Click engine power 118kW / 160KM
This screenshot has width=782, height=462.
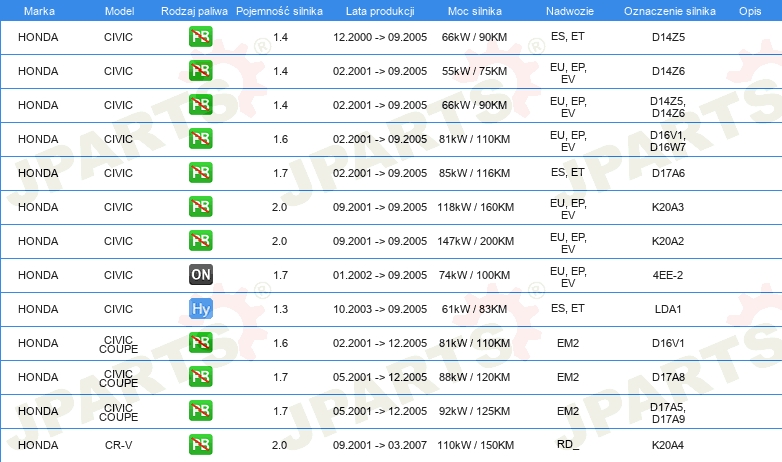475,207
